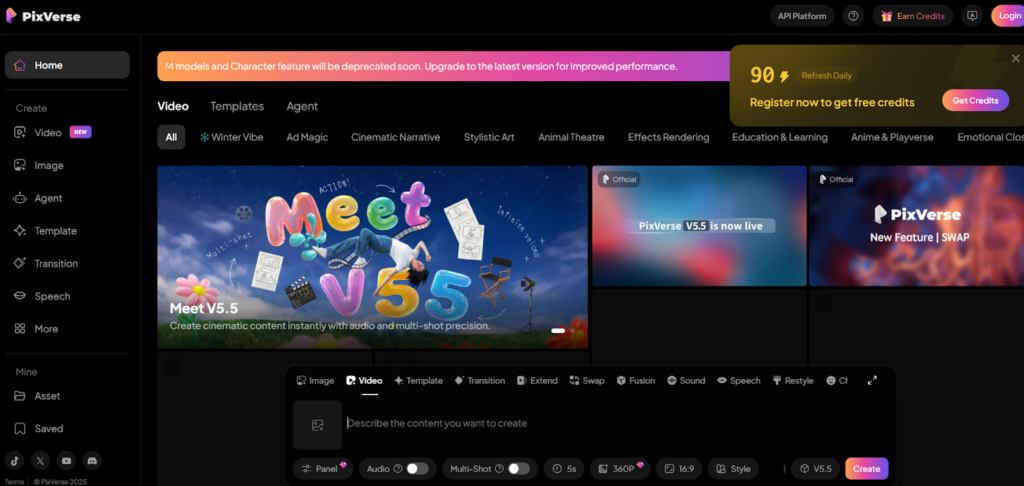Screen dimensions: 1024x486
Task: Click the image upload placeholder icon
Action: 317,425
